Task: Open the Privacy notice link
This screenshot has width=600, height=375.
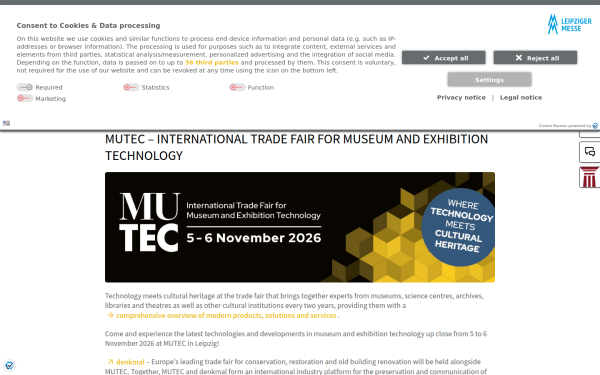Action: coord(461,98)
